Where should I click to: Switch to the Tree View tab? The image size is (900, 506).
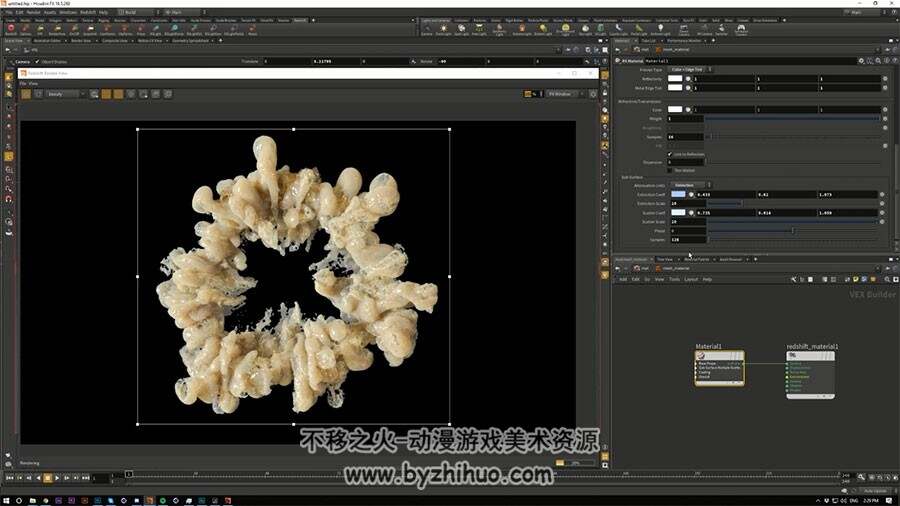click(665, 259)
